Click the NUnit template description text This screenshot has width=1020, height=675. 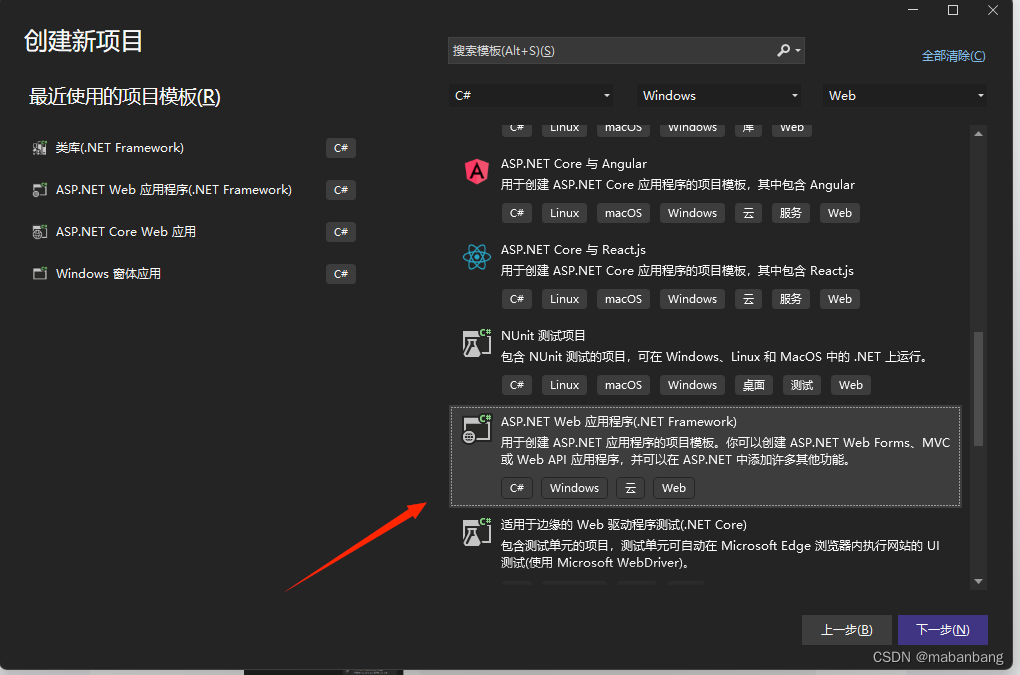pyautogui.click(x=716, y=356)
